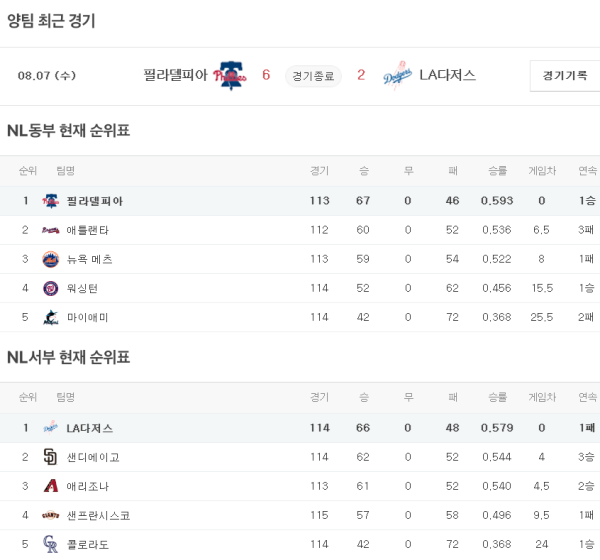Viewport: 600px width, 560px height.
Task: Click the Washington Nationals logo icon
Action: coord(50,288)
